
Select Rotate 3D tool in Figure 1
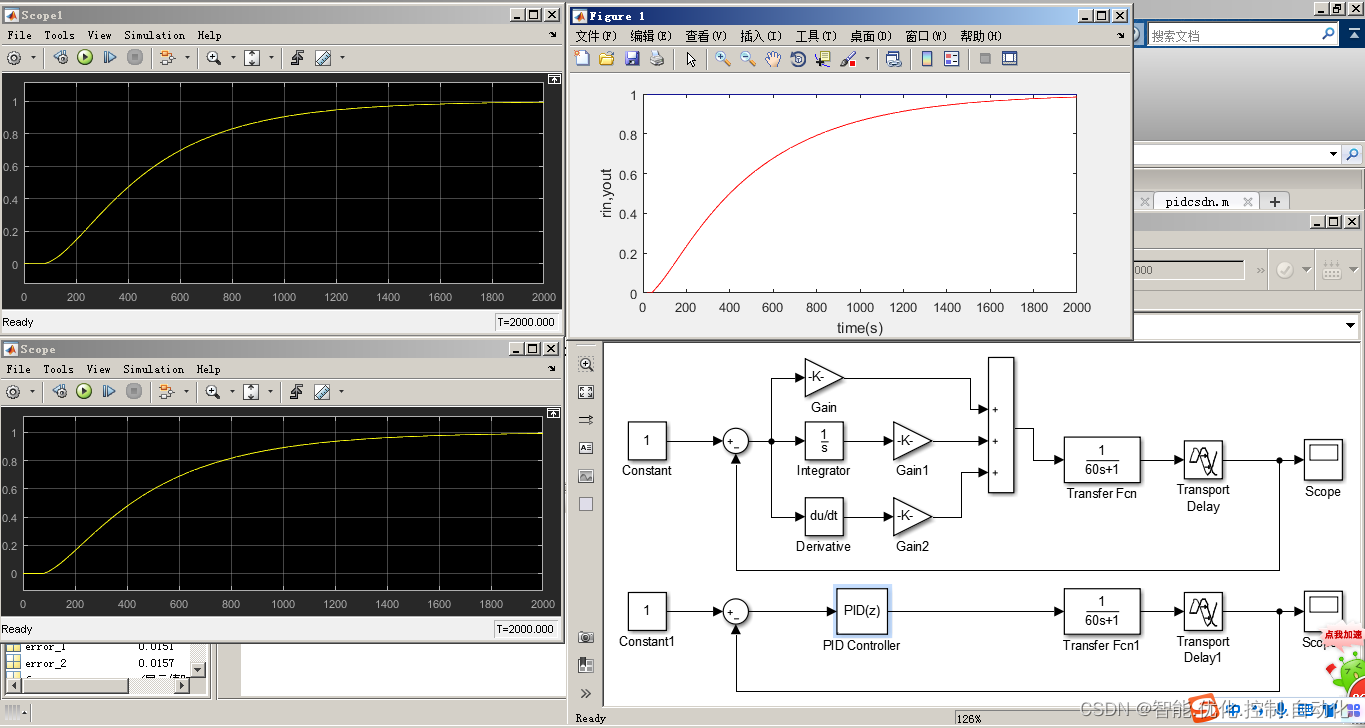tap(798, 59)
